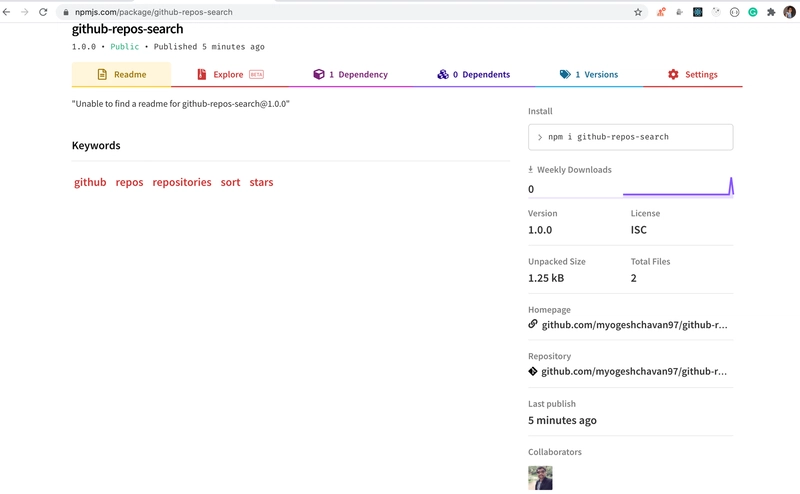Click the ISC license value
Screen dimensions: 800x494
tap(638, 230)
